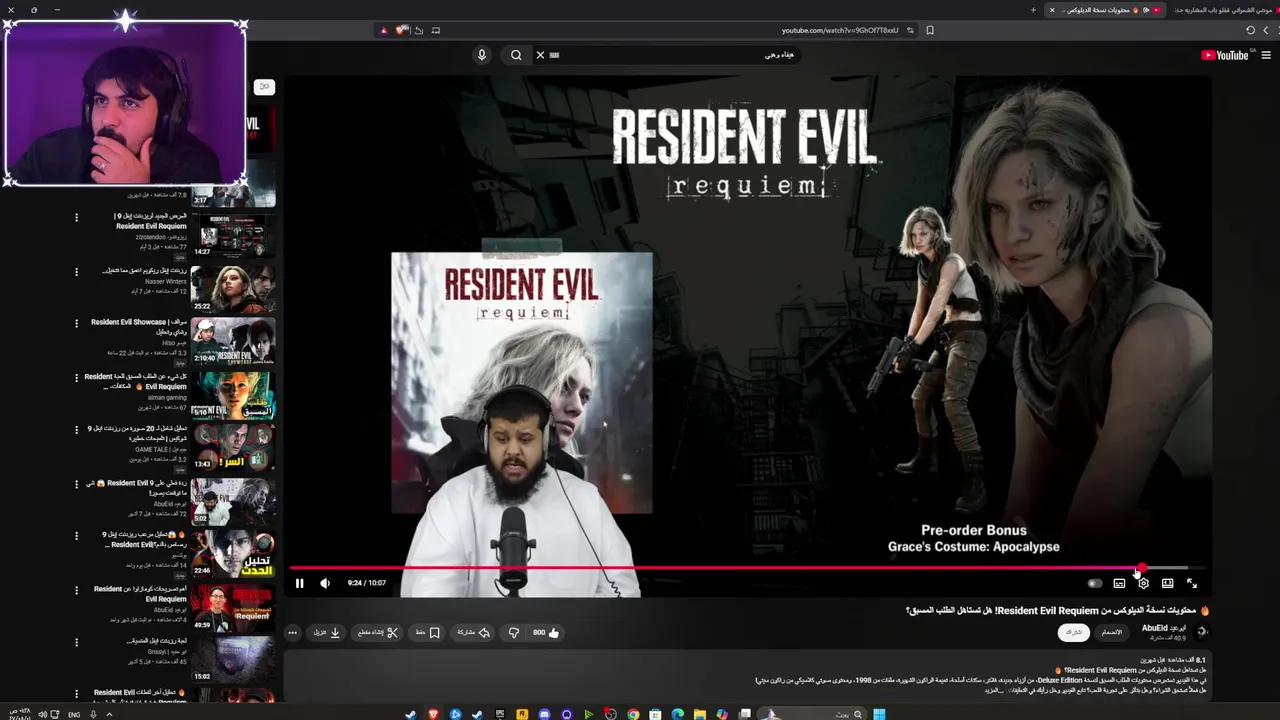Toggle the autoplay switch in player
The height and width of the screenshot is (720, 1280).
point(1095,583)
